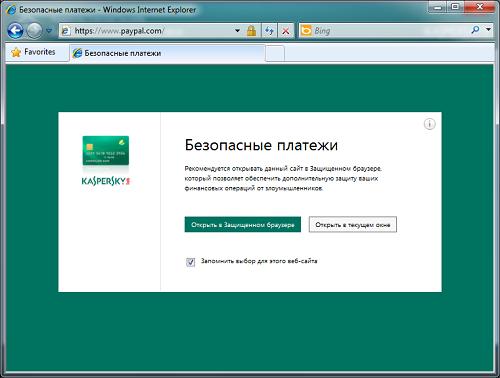Select the Безопасные платежи tab
Screen dimensions: 500x378
click(x=167, y=53)
